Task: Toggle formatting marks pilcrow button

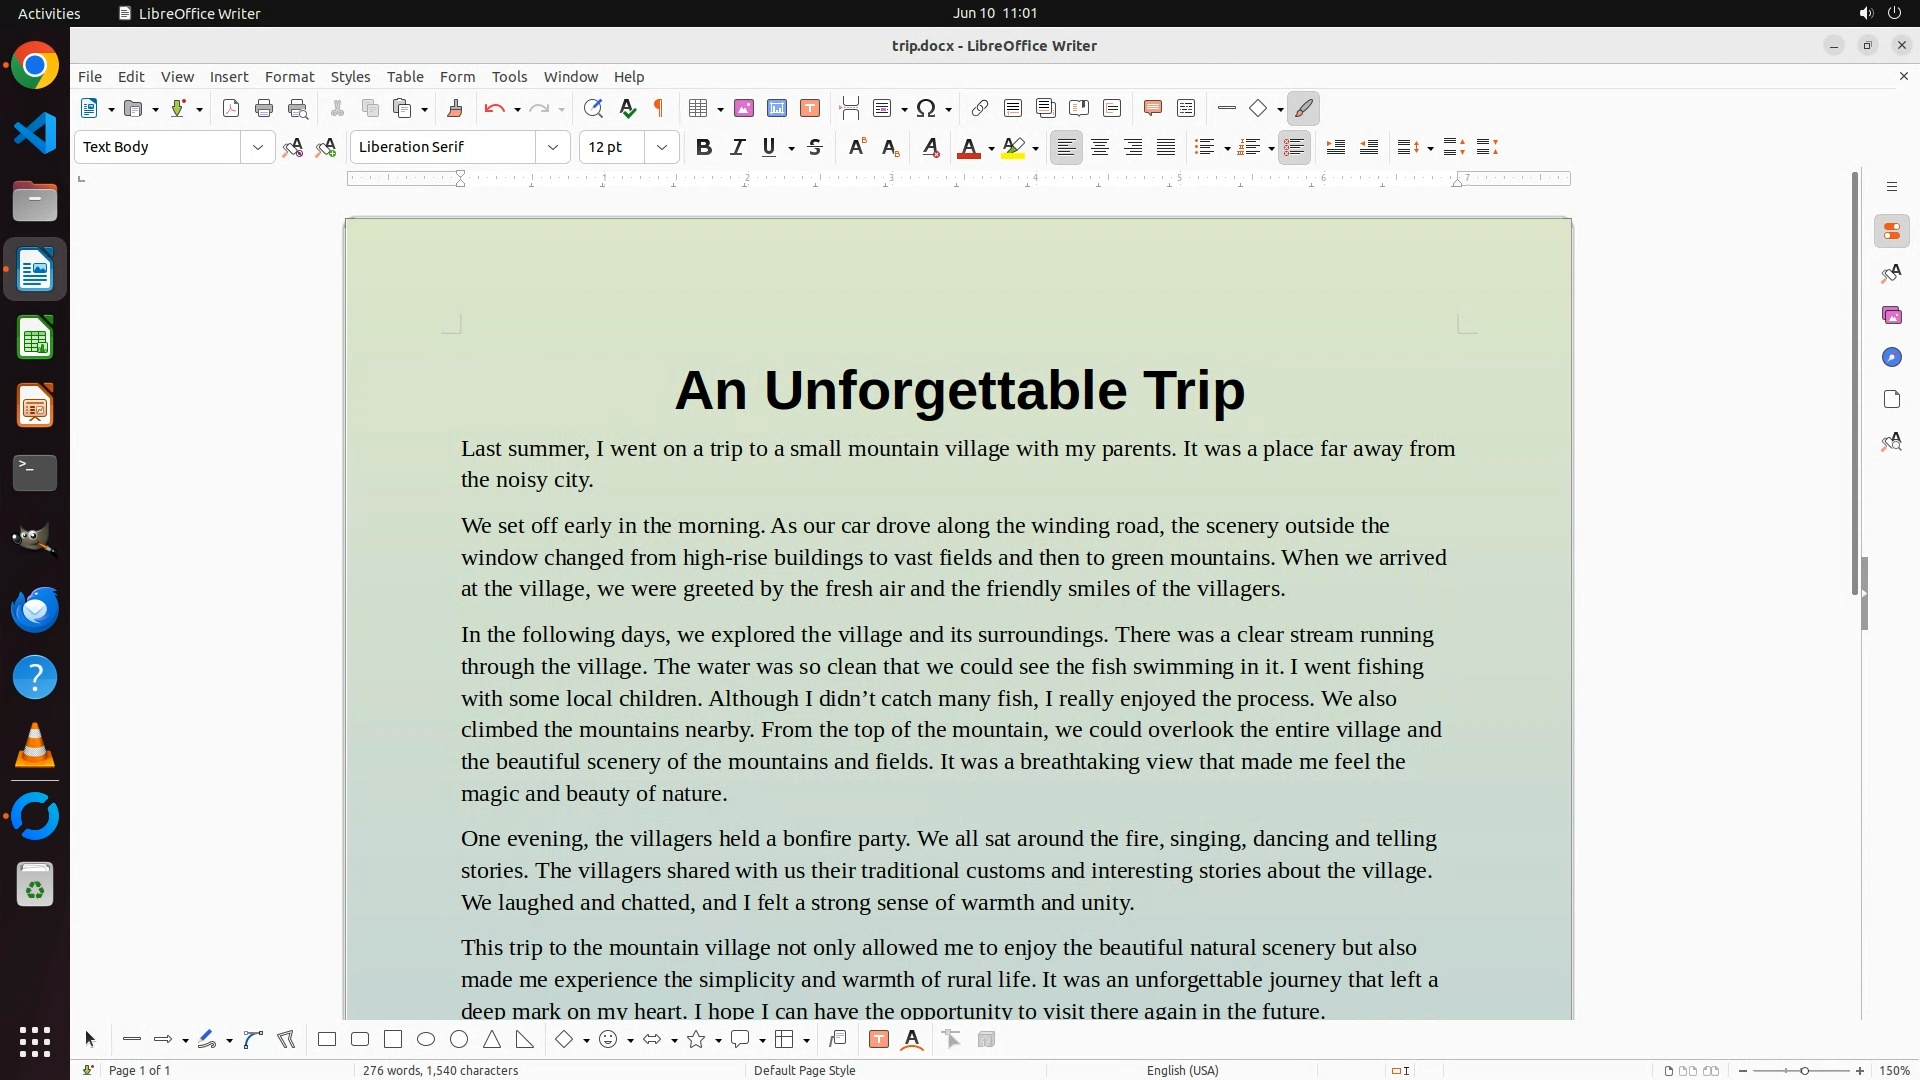Action: 659,109
